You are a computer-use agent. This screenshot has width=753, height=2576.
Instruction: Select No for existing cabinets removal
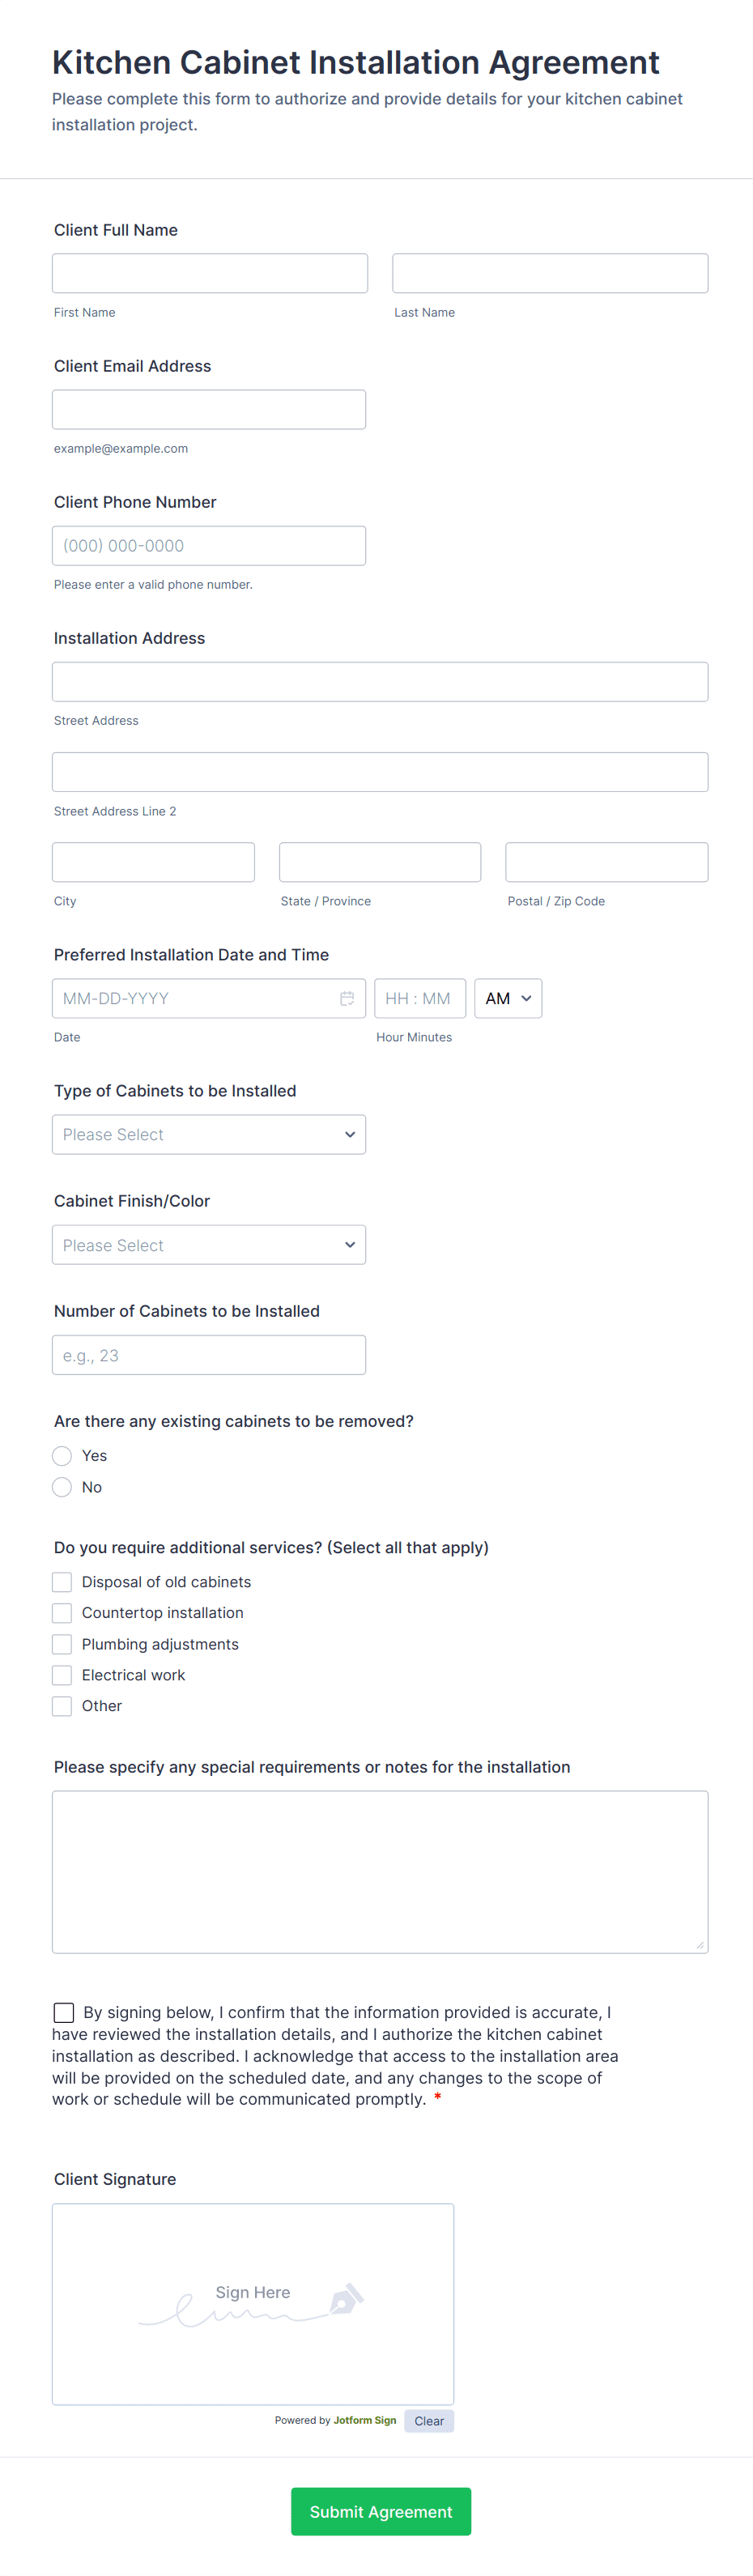(x=62, y=1487)
